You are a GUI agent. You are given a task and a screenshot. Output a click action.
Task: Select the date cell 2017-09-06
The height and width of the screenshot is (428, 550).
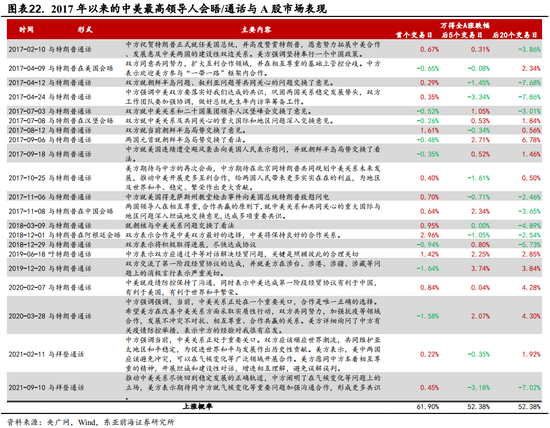tap(27, 140)
